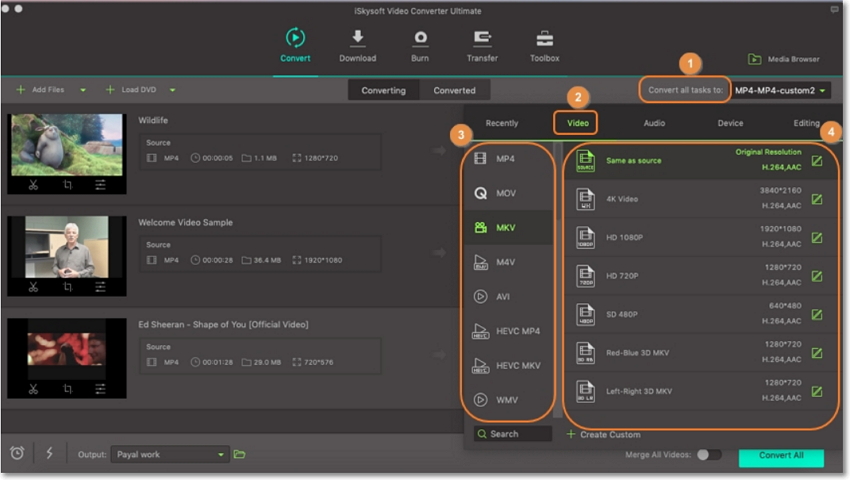Screen dimensions: 850x480
Task: Open the Toolbox icon
Action: (x=544, y=39)
